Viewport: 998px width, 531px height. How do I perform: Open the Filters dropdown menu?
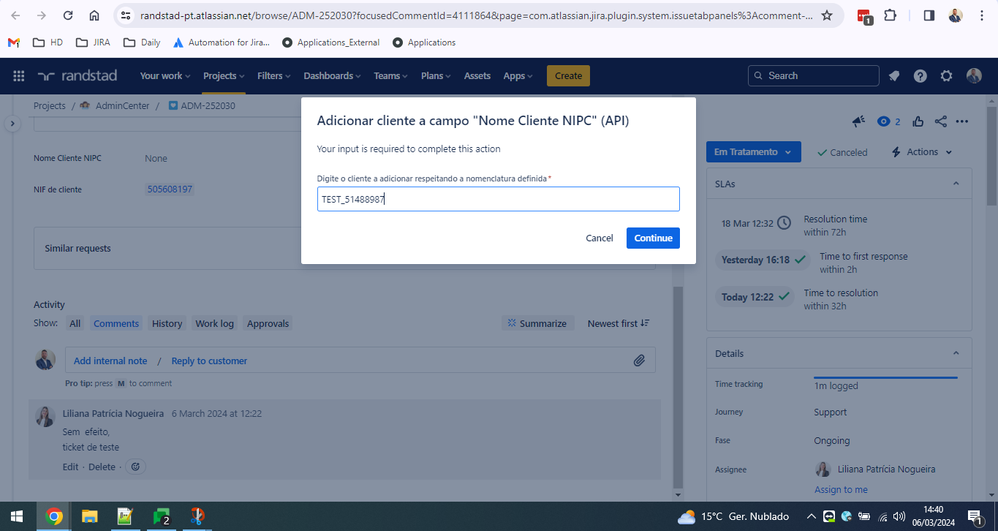click(x=274, y=76)
